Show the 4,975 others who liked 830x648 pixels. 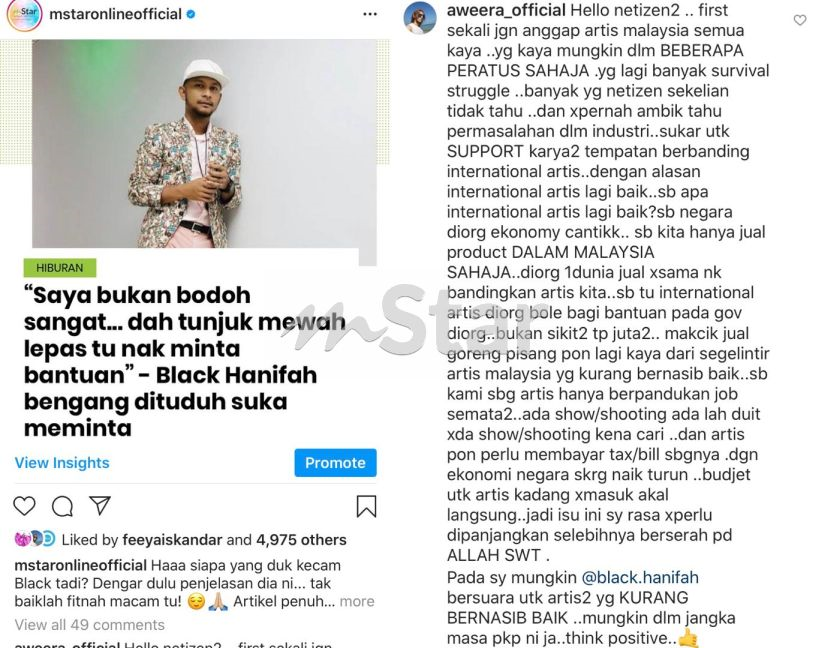tap(301, 540)
